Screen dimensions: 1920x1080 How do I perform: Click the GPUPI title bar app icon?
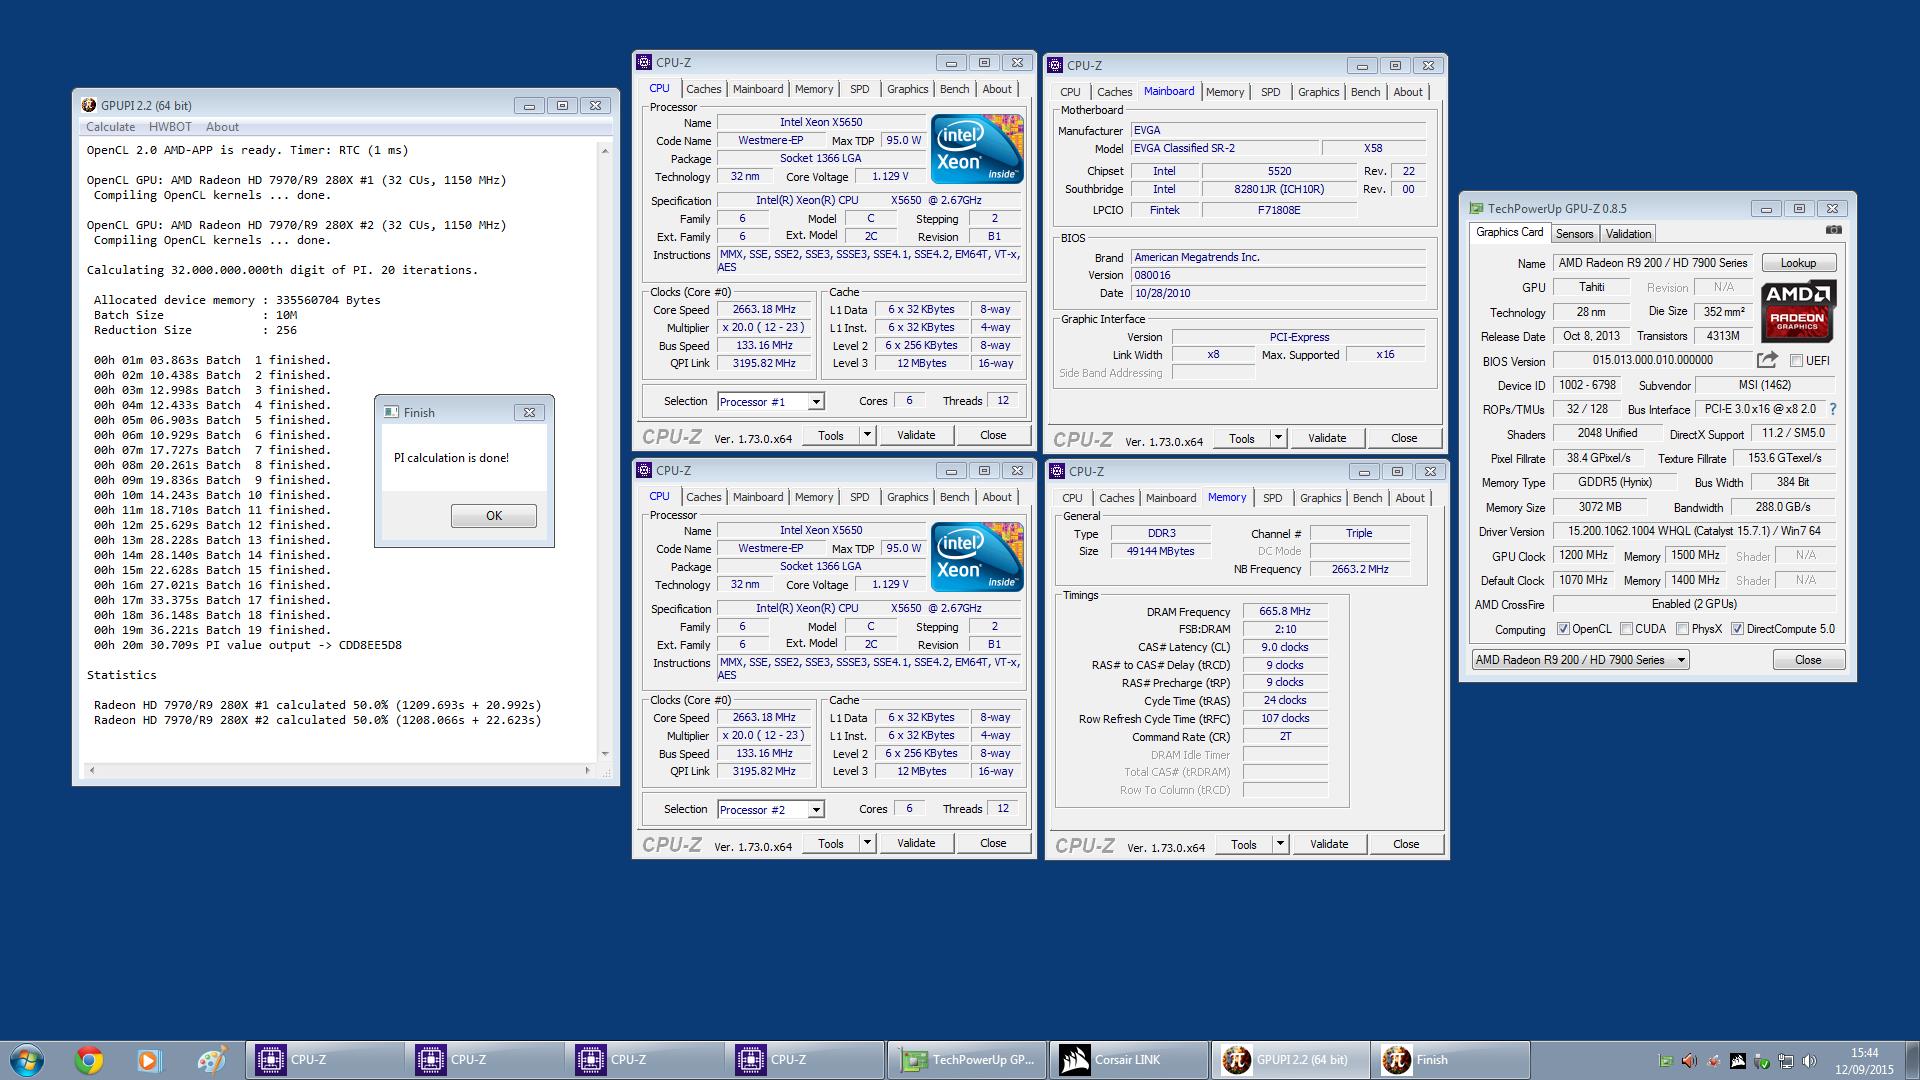click(x=89, y=105)
